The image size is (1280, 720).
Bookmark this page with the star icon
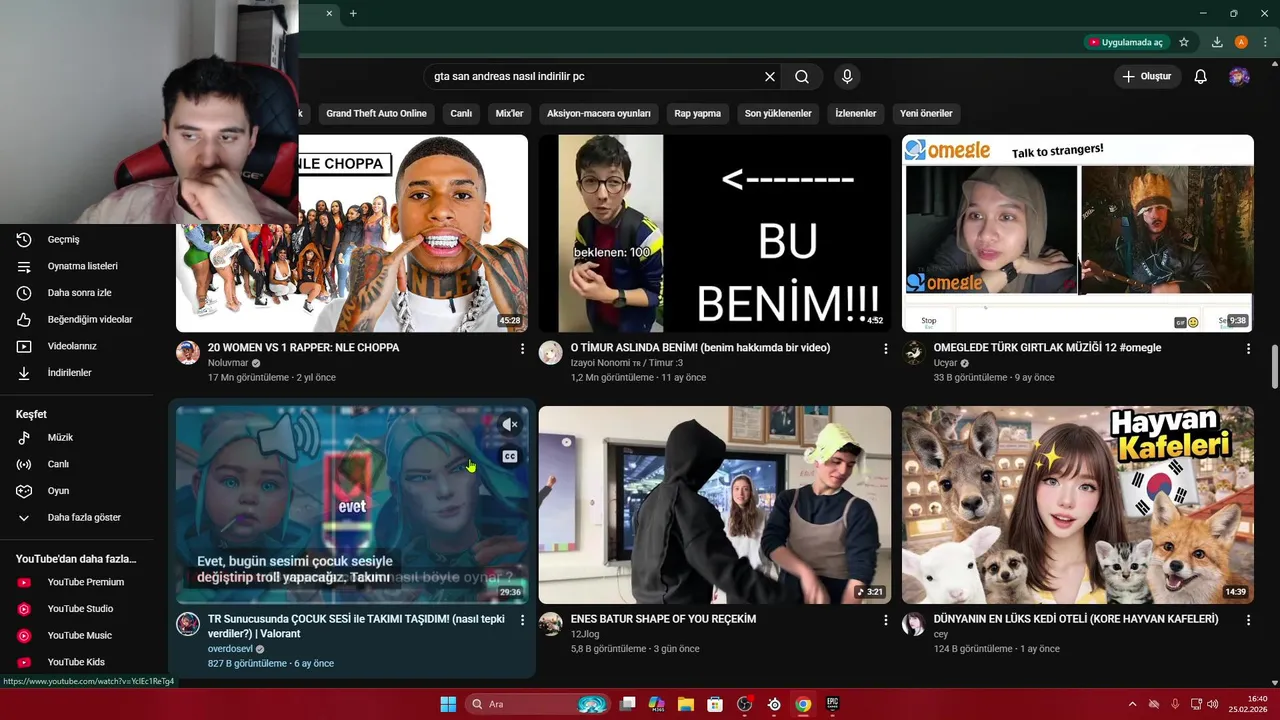1184,42
